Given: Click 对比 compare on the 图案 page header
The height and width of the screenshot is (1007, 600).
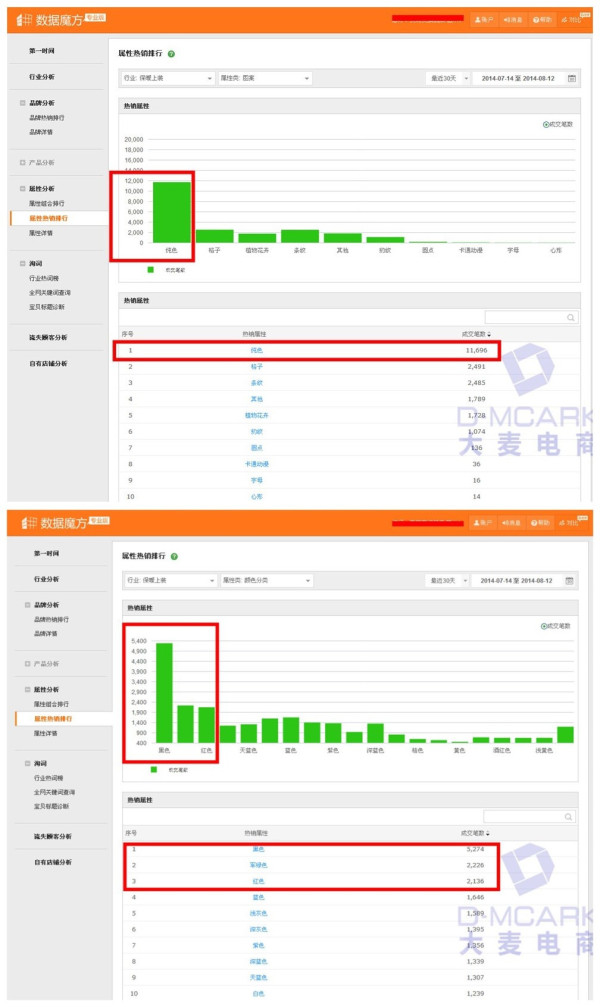Looking at the screenshot, I should [571, 20].
